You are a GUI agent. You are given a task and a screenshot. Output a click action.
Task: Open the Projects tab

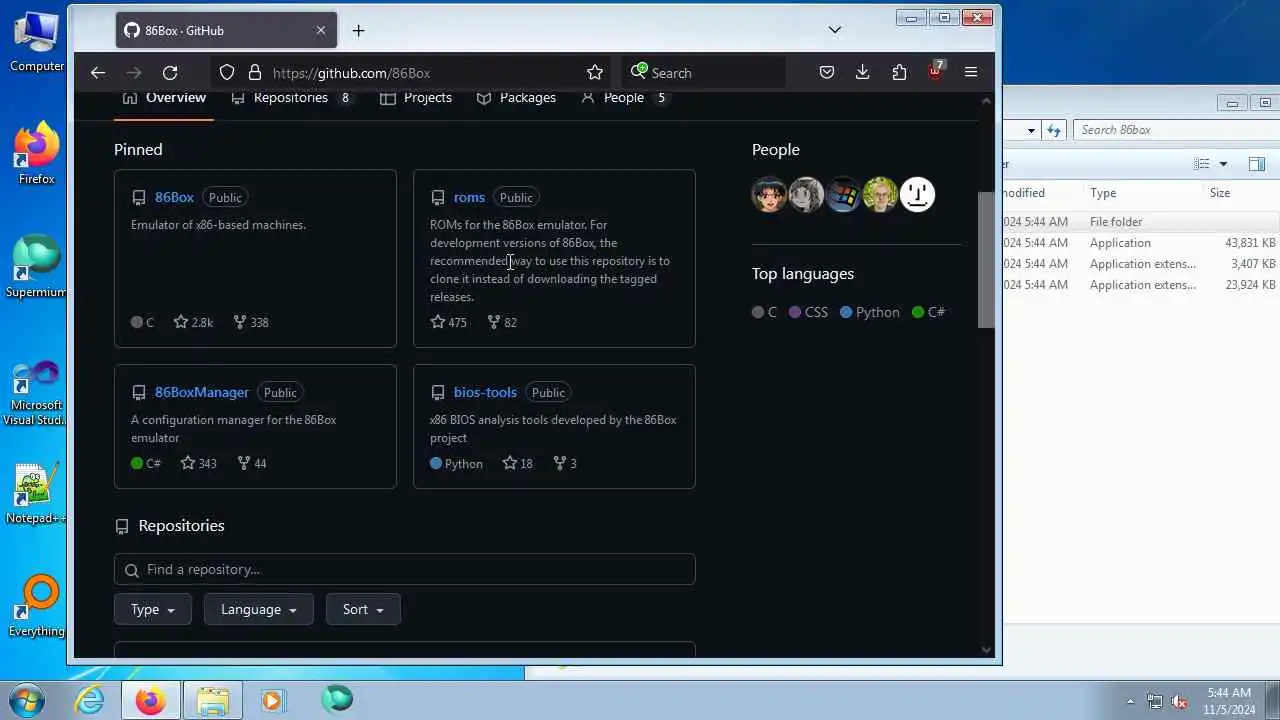click(416, 98)
